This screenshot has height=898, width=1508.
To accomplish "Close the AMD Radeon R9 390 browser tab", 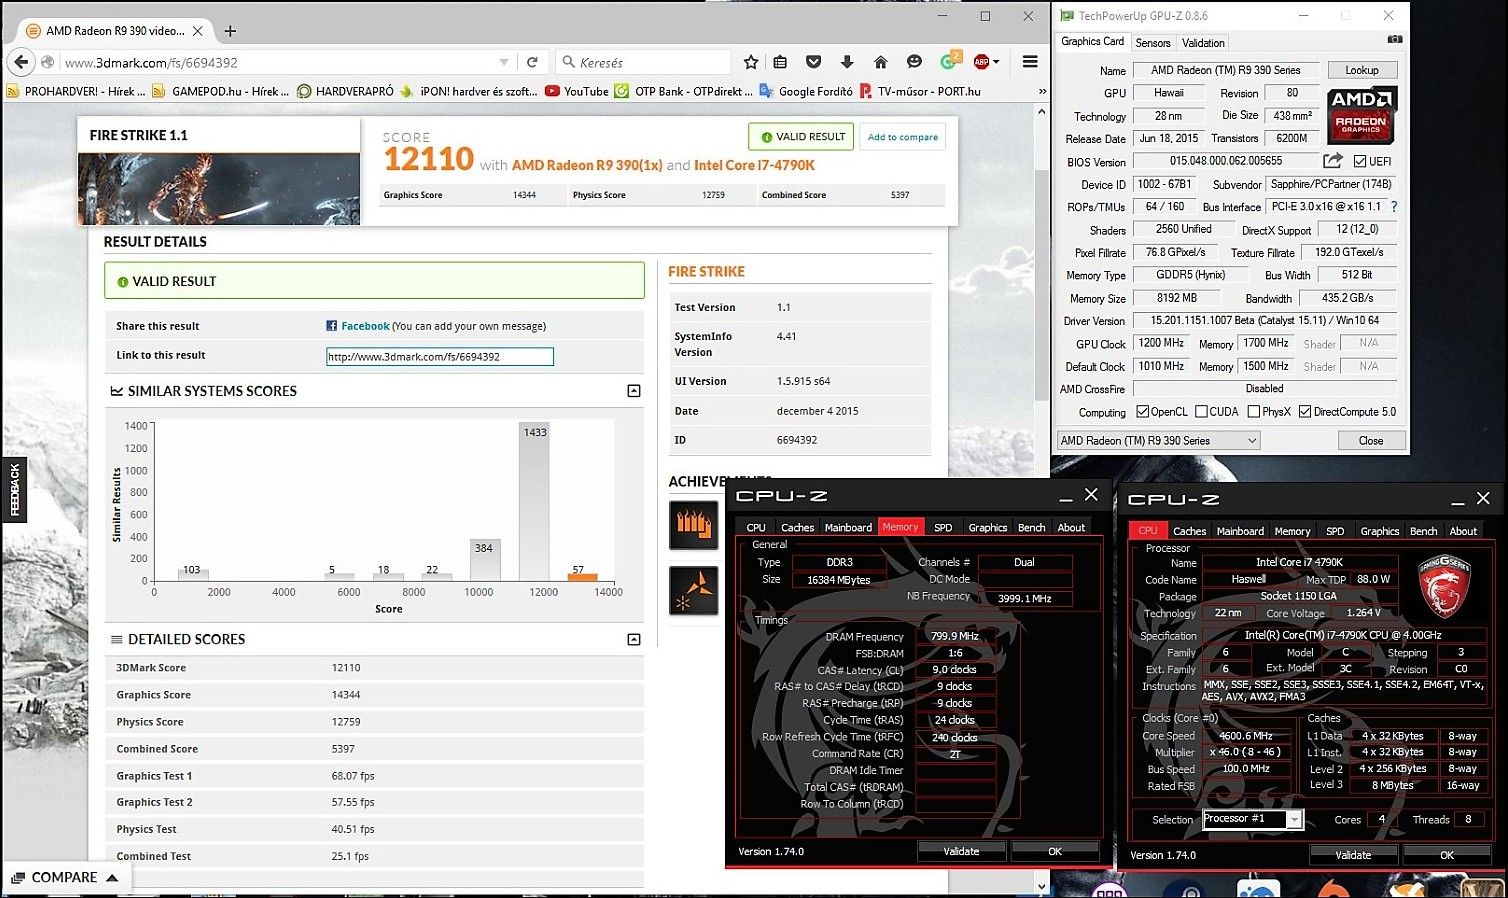I will 198,31.
